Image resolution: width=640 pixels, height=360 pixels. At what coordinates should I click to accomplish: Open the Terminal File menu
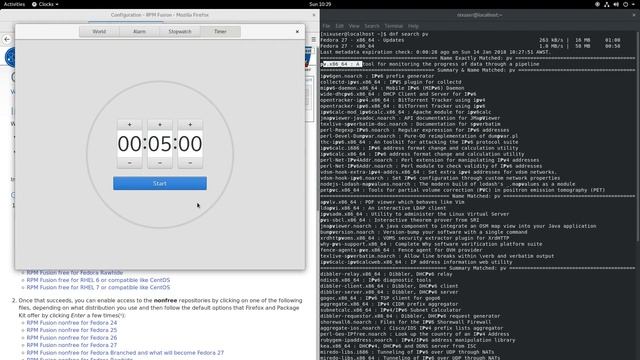(x=327, y=26)
